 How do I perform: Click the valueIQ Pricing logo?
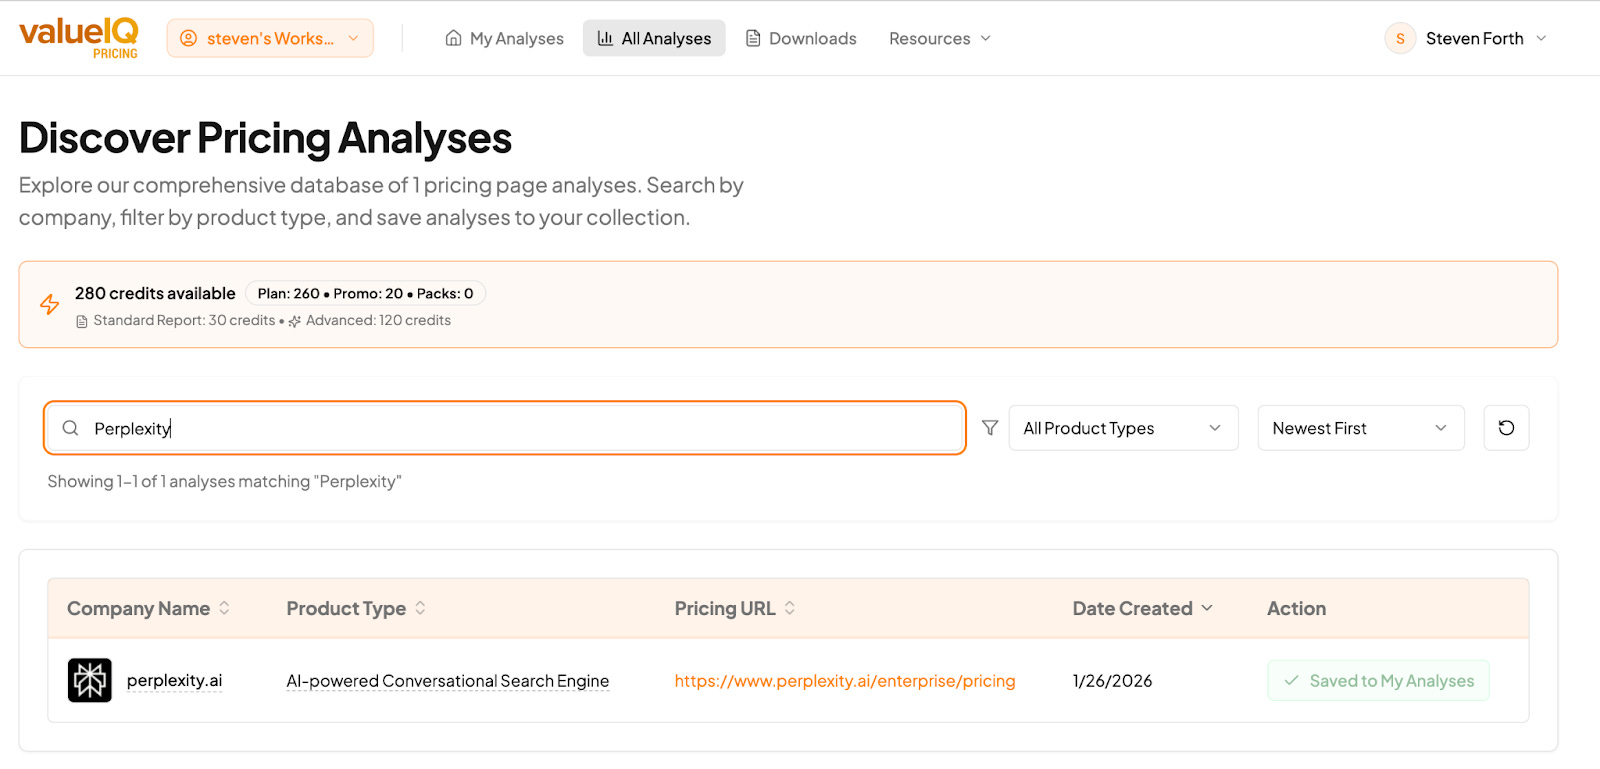79,38
